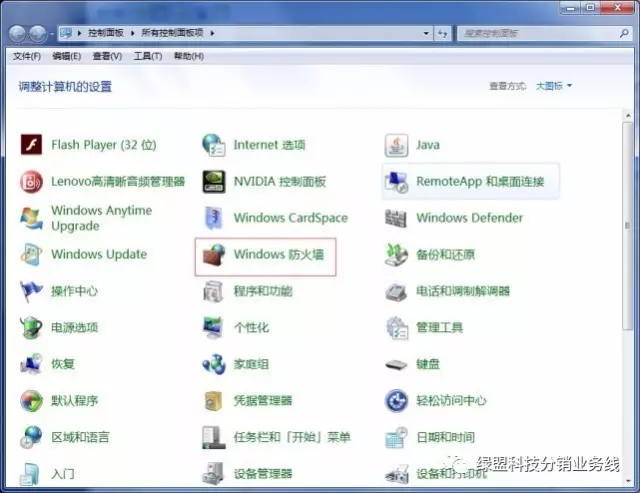
Task: Click the Windows 防火墙 text link
Action: 279,255
